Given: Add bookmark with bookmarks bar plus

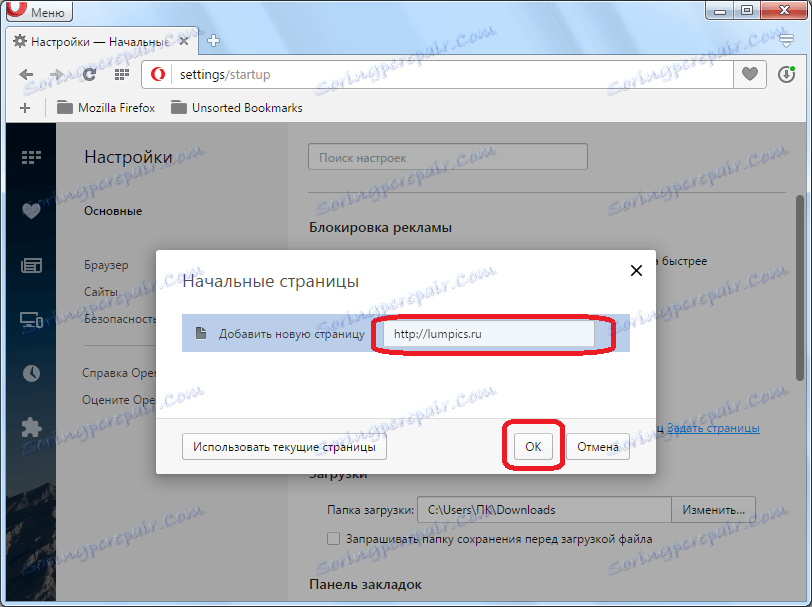Looking at the screenshot, I should [x=25, y=108].
